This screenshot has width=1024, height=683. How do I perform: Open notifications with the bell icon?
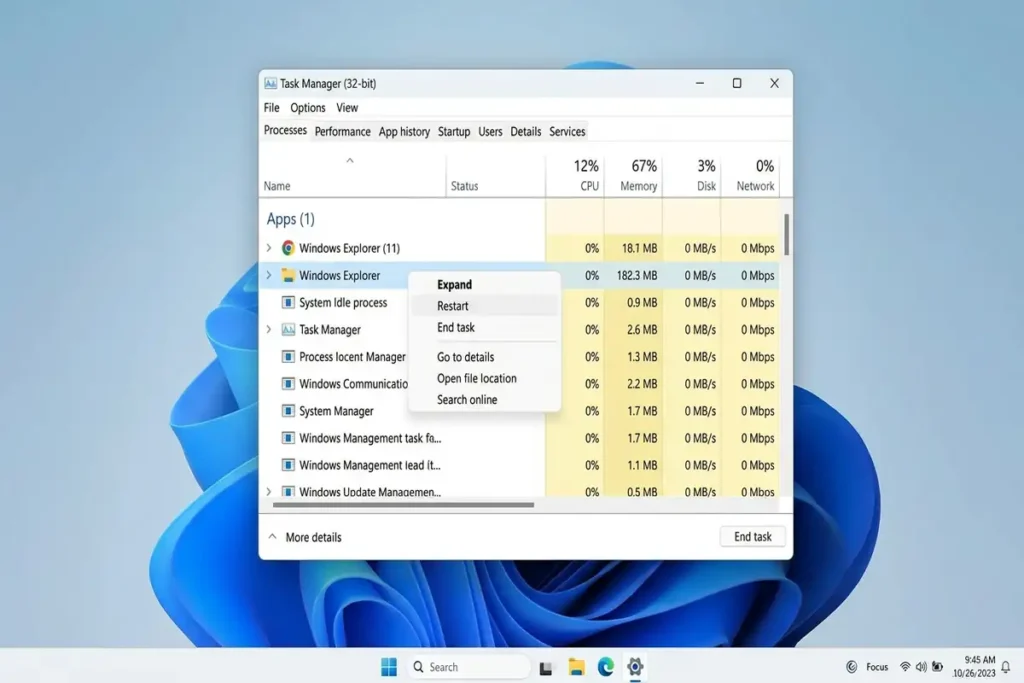click(x=1006, y=667)
